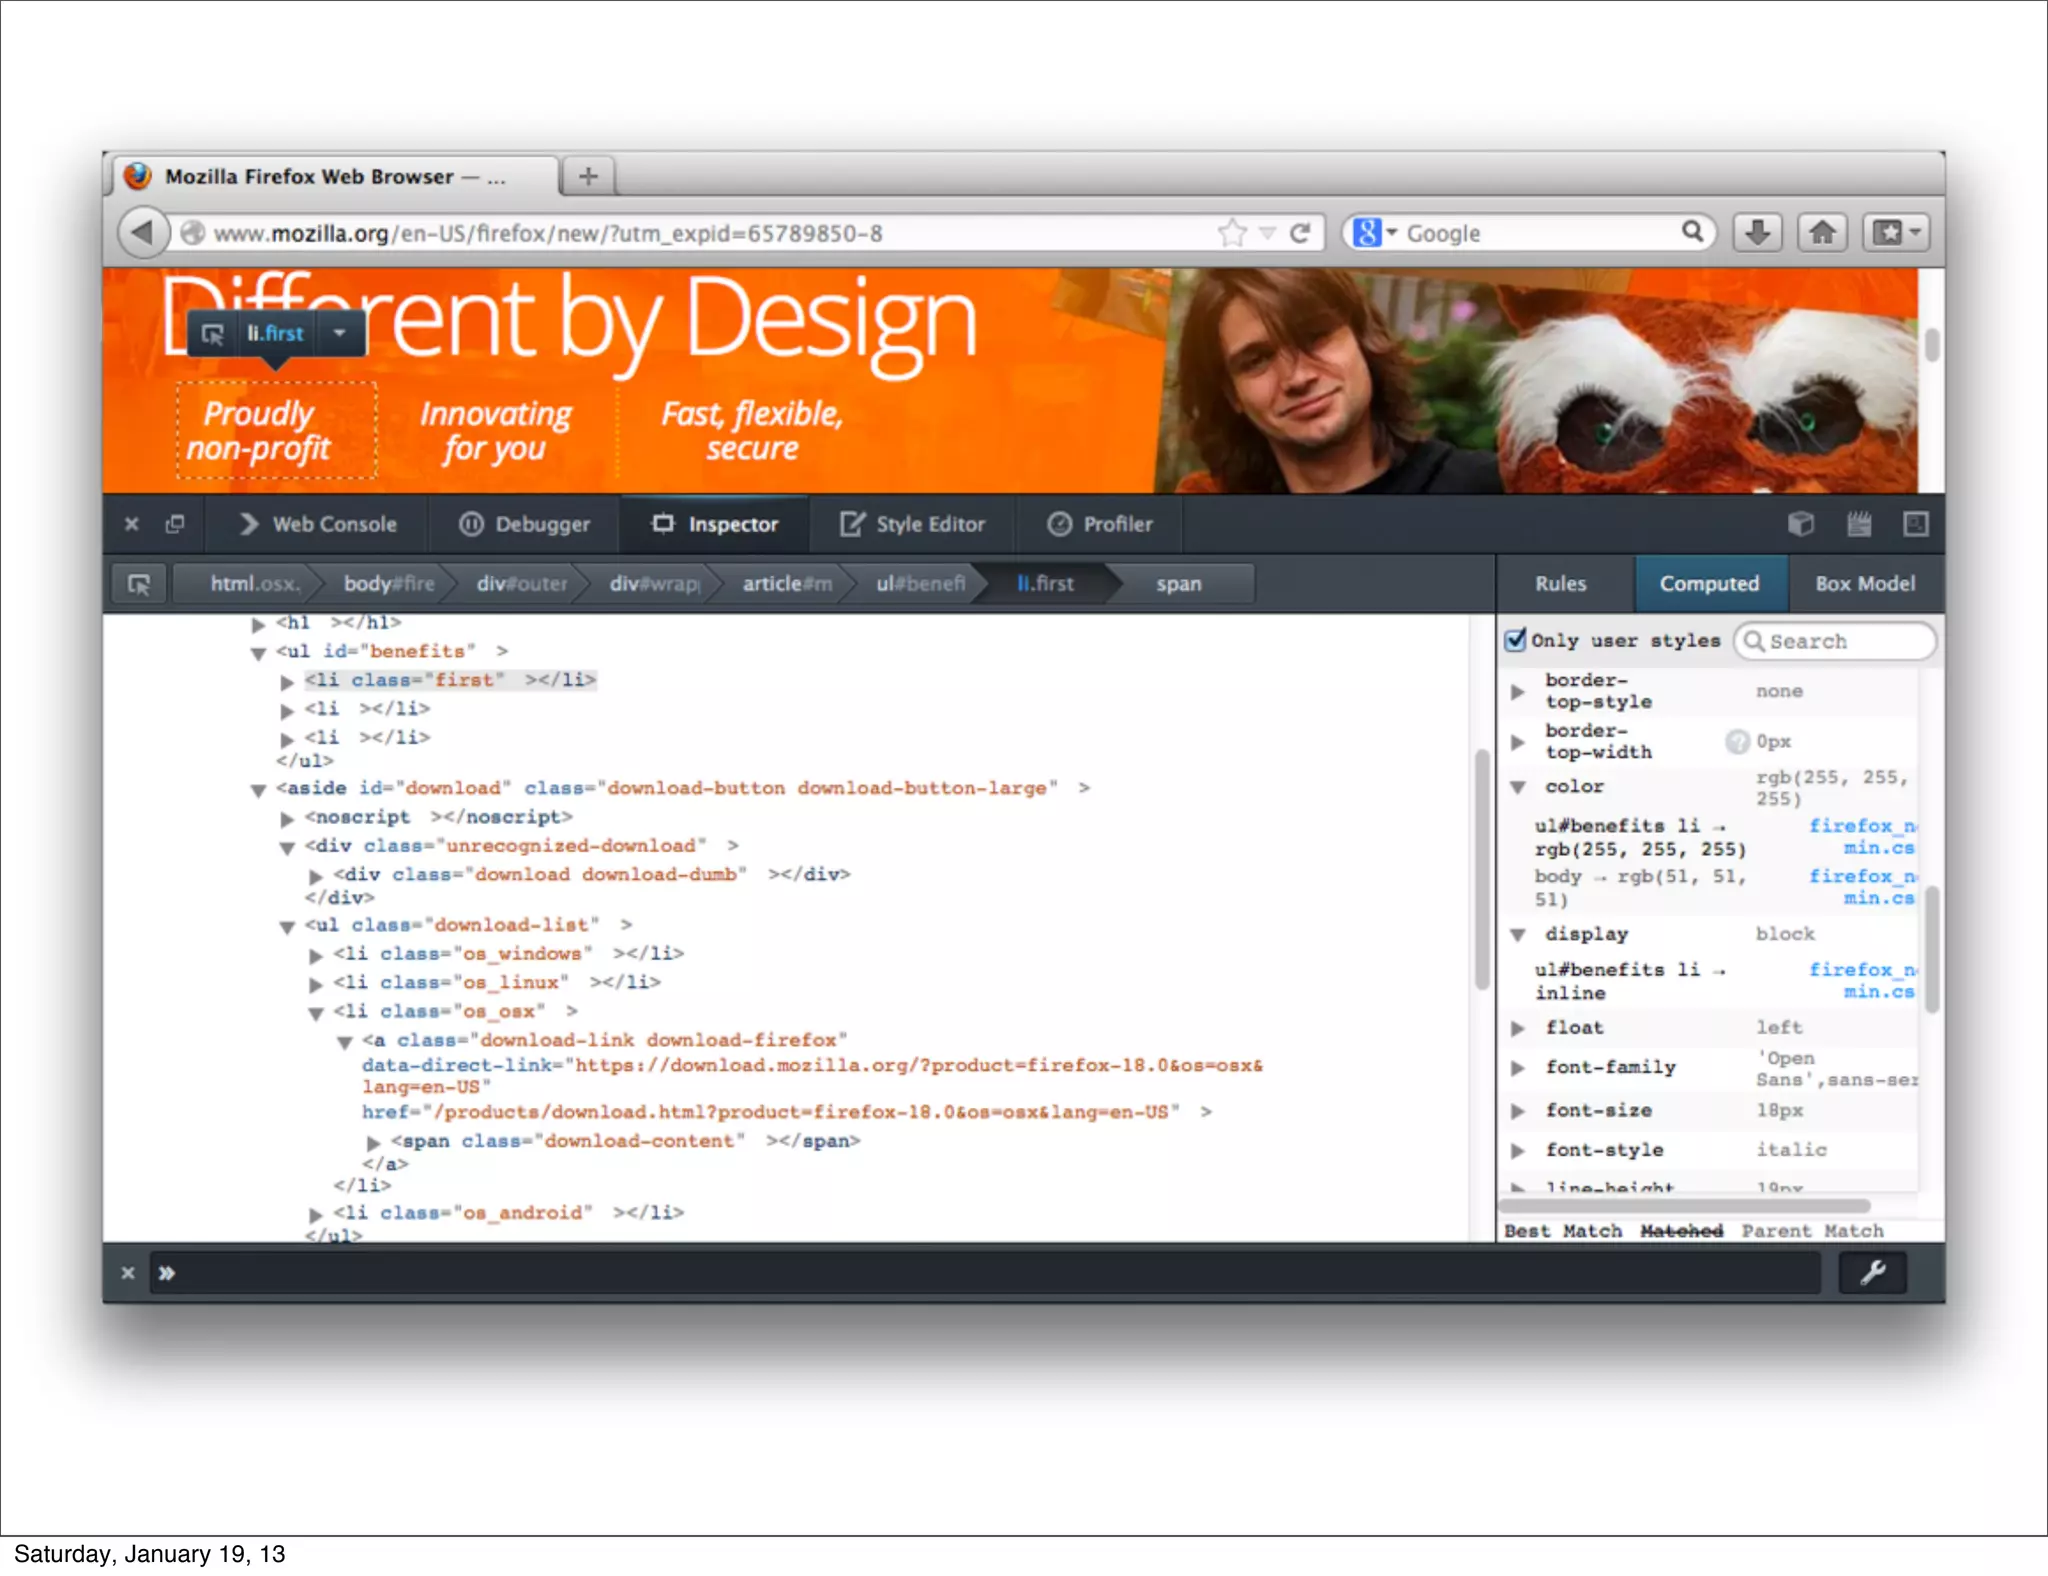Open the downloads arrow icon
Screen dimensions: 2048x1576
1757,233
